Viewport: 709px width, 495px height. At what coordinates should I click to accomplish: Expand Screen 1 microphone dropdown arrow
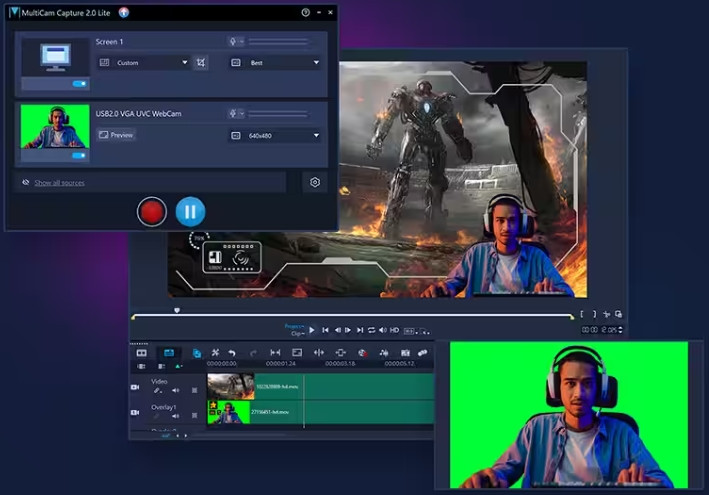pyautogui.click(x=241, y=42)
